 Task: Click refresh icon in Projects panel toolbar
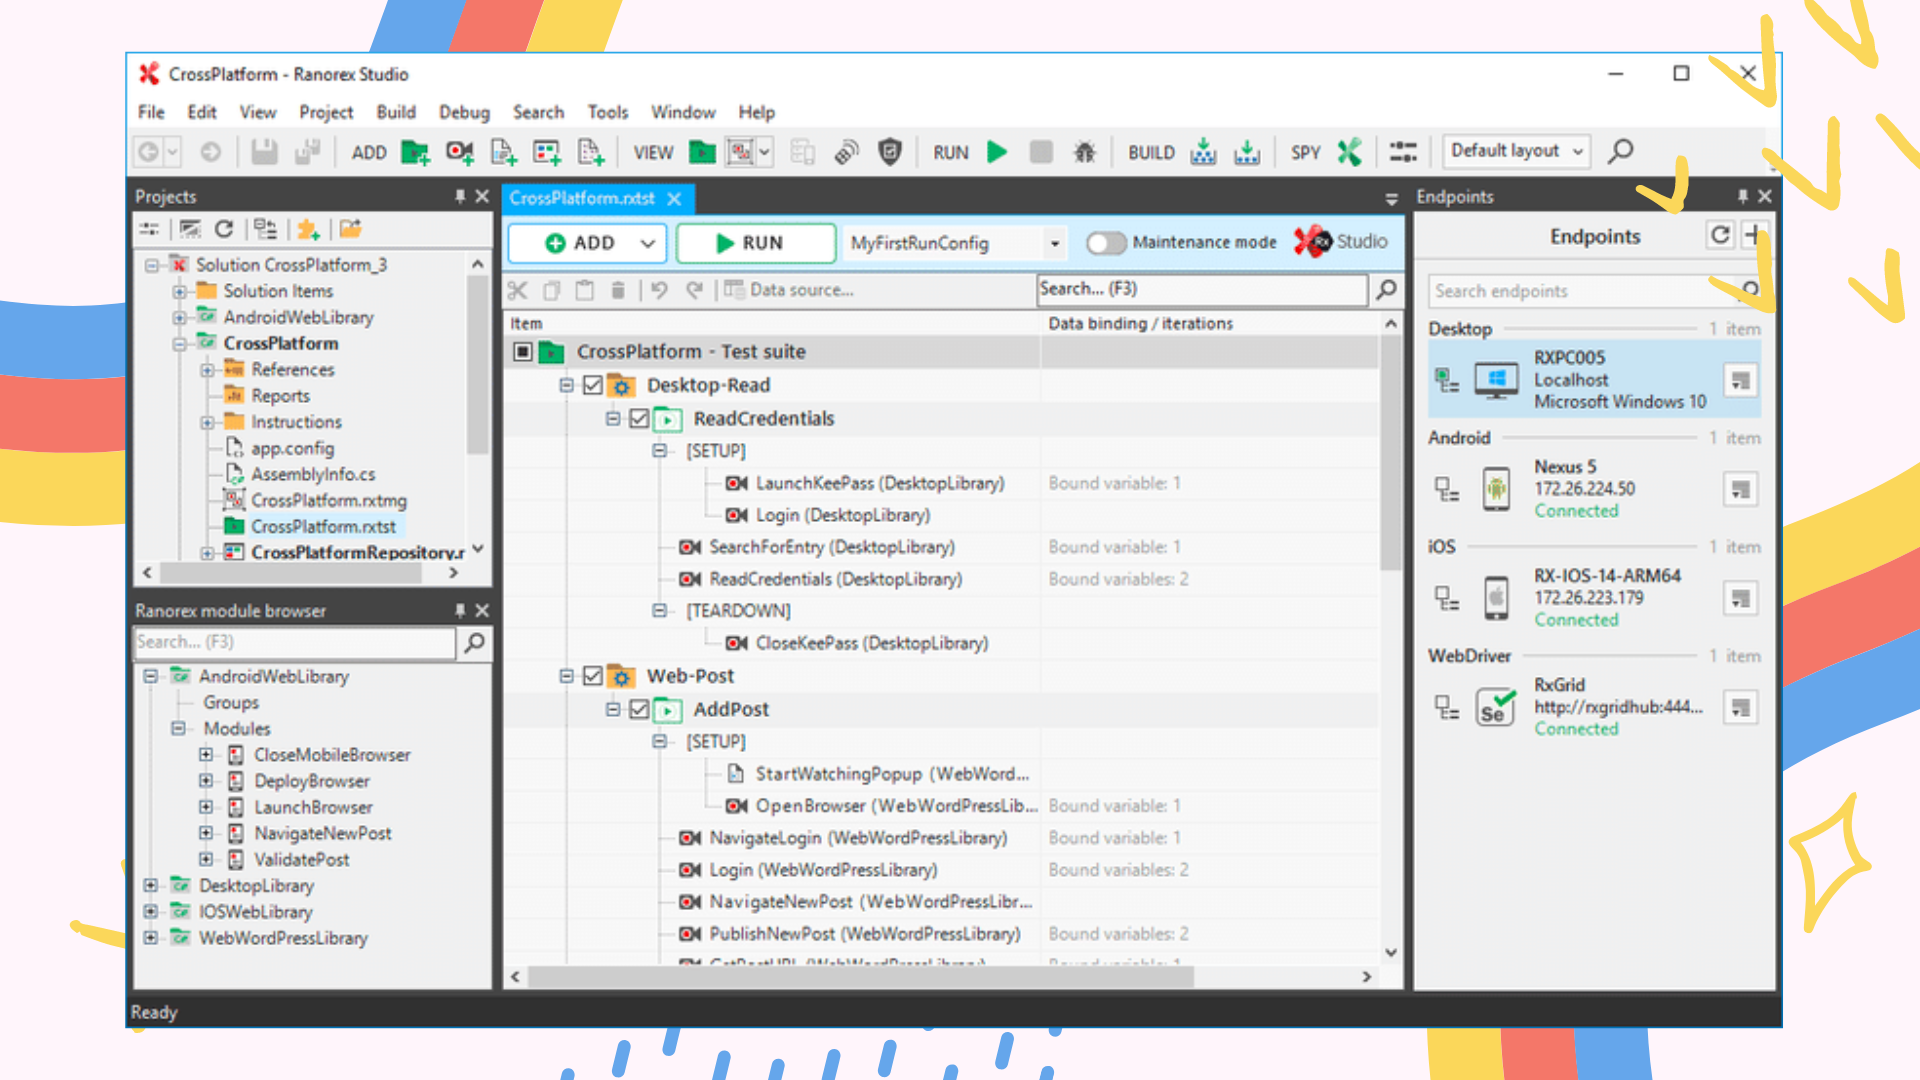pos(224,229)
